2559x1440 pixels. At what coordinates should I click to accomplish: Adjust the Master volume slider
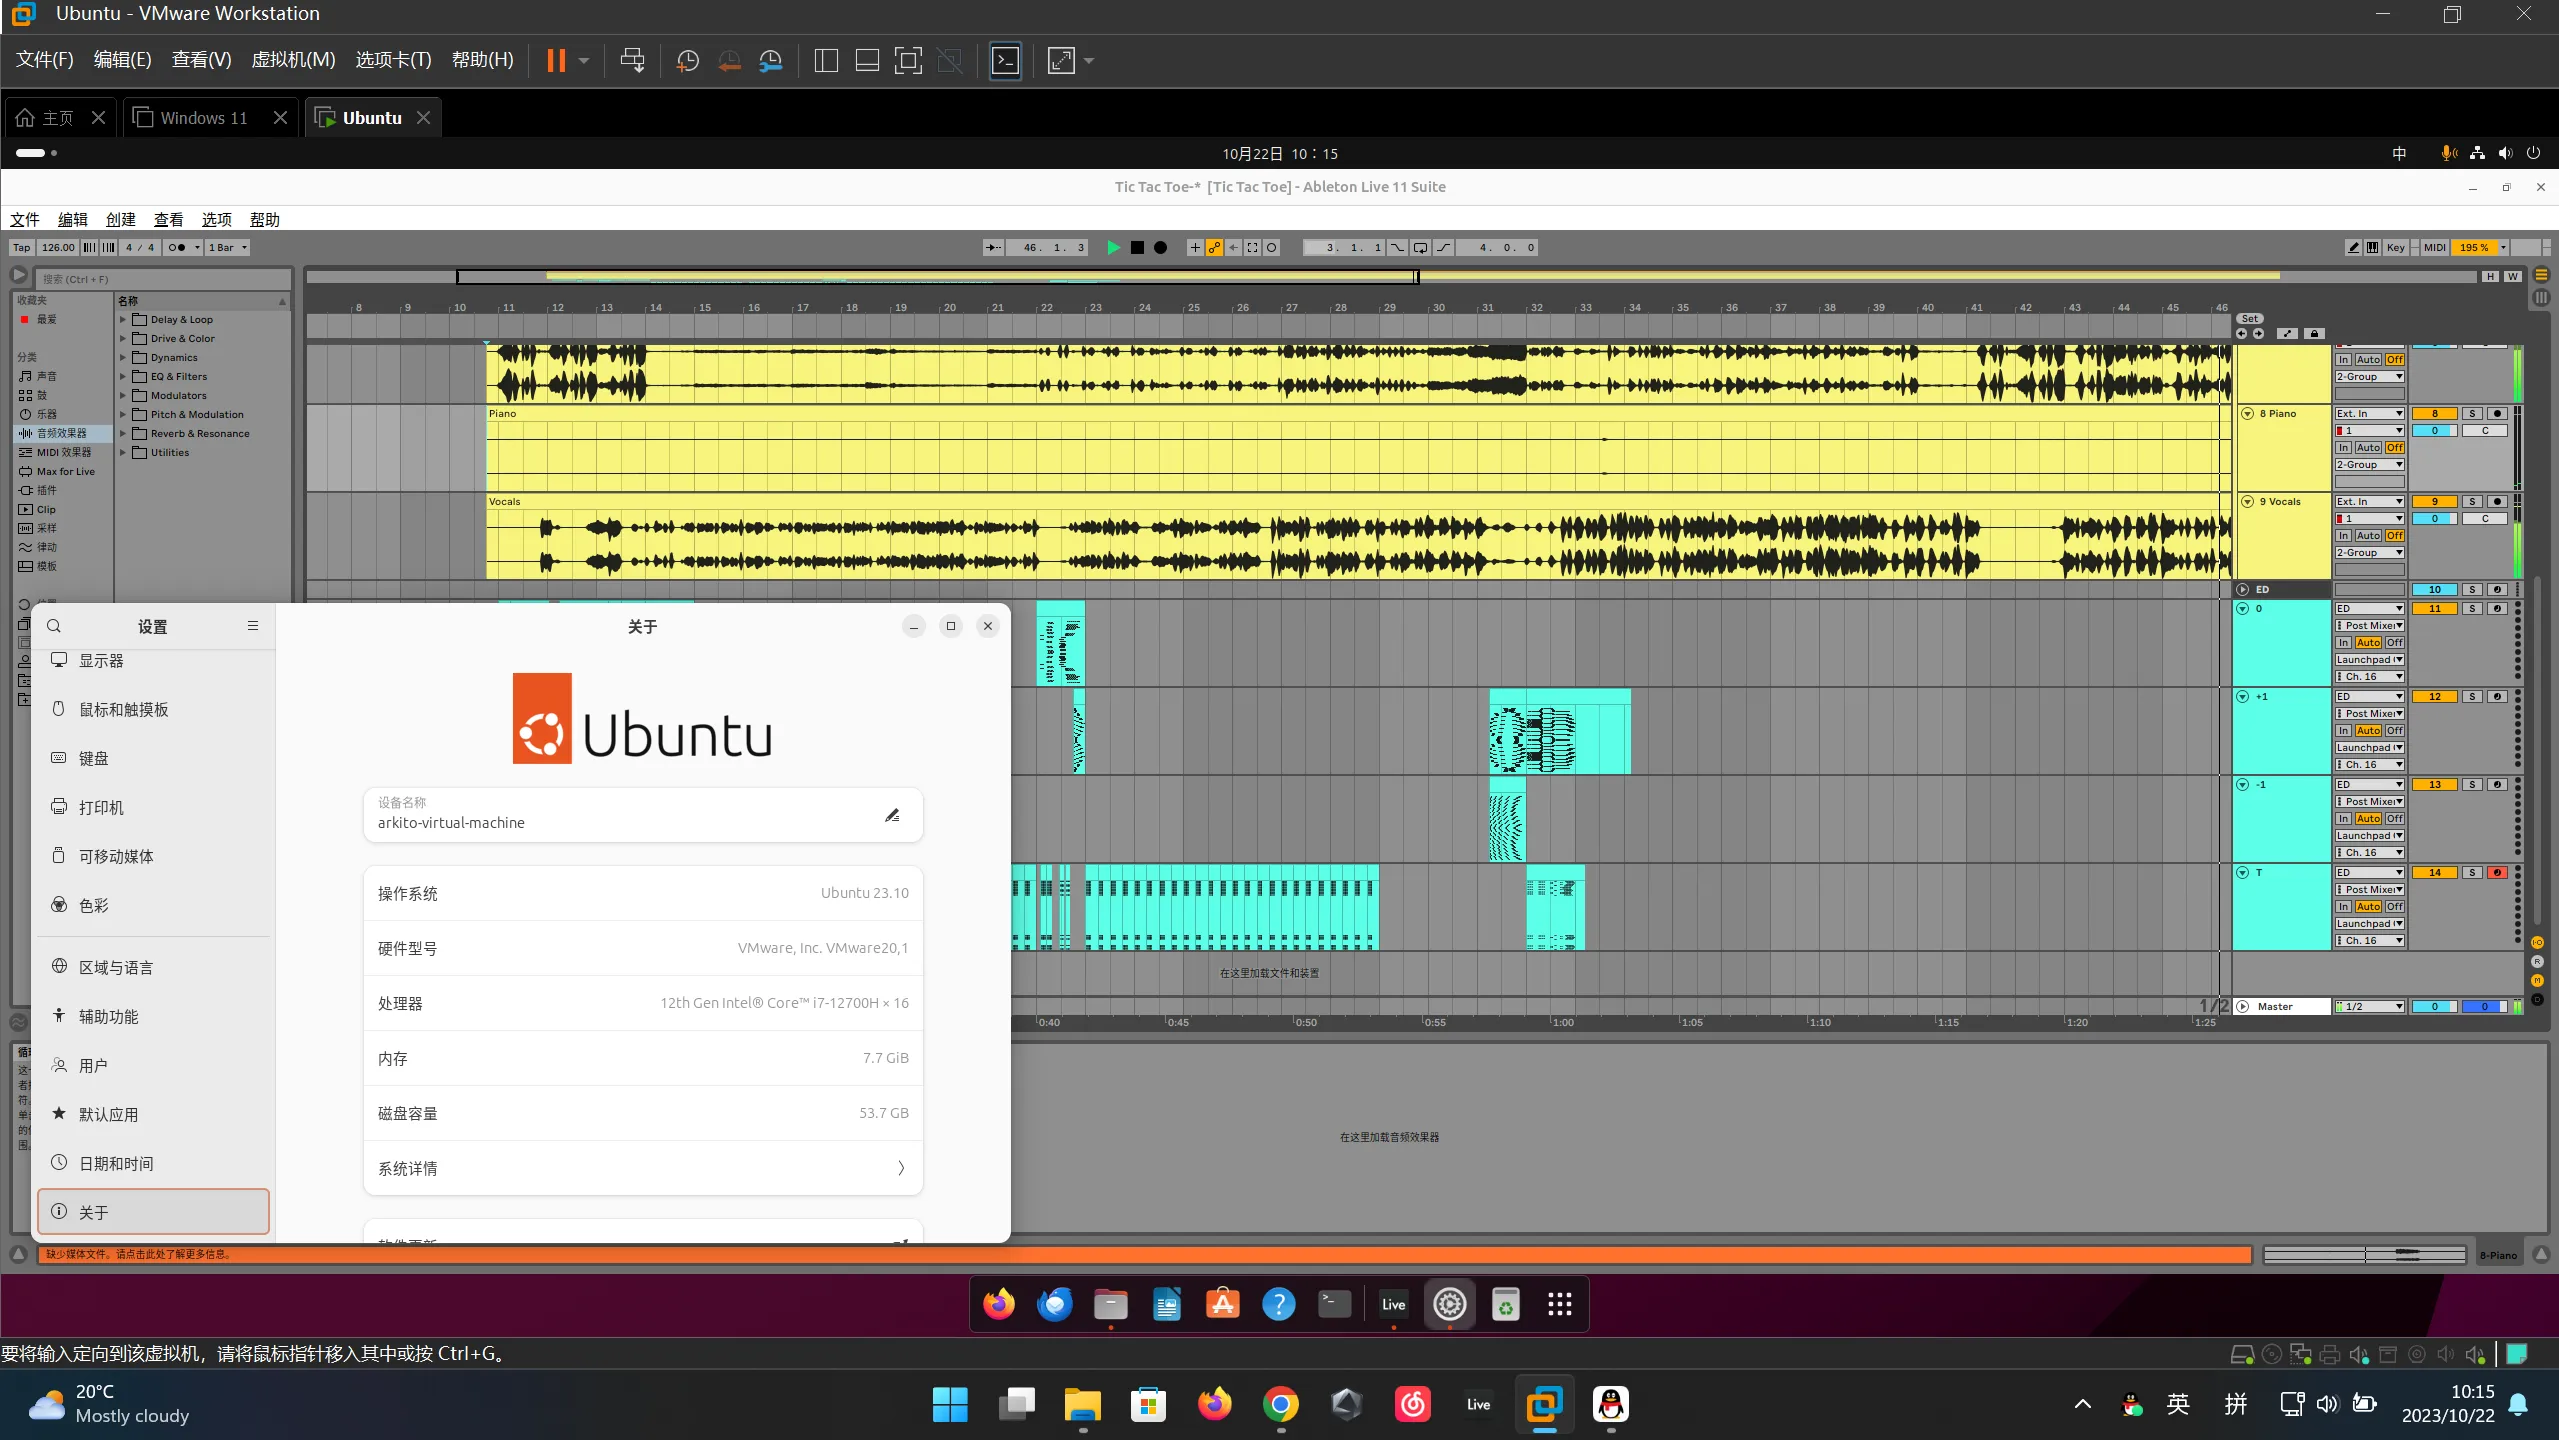(2435, 1007)
